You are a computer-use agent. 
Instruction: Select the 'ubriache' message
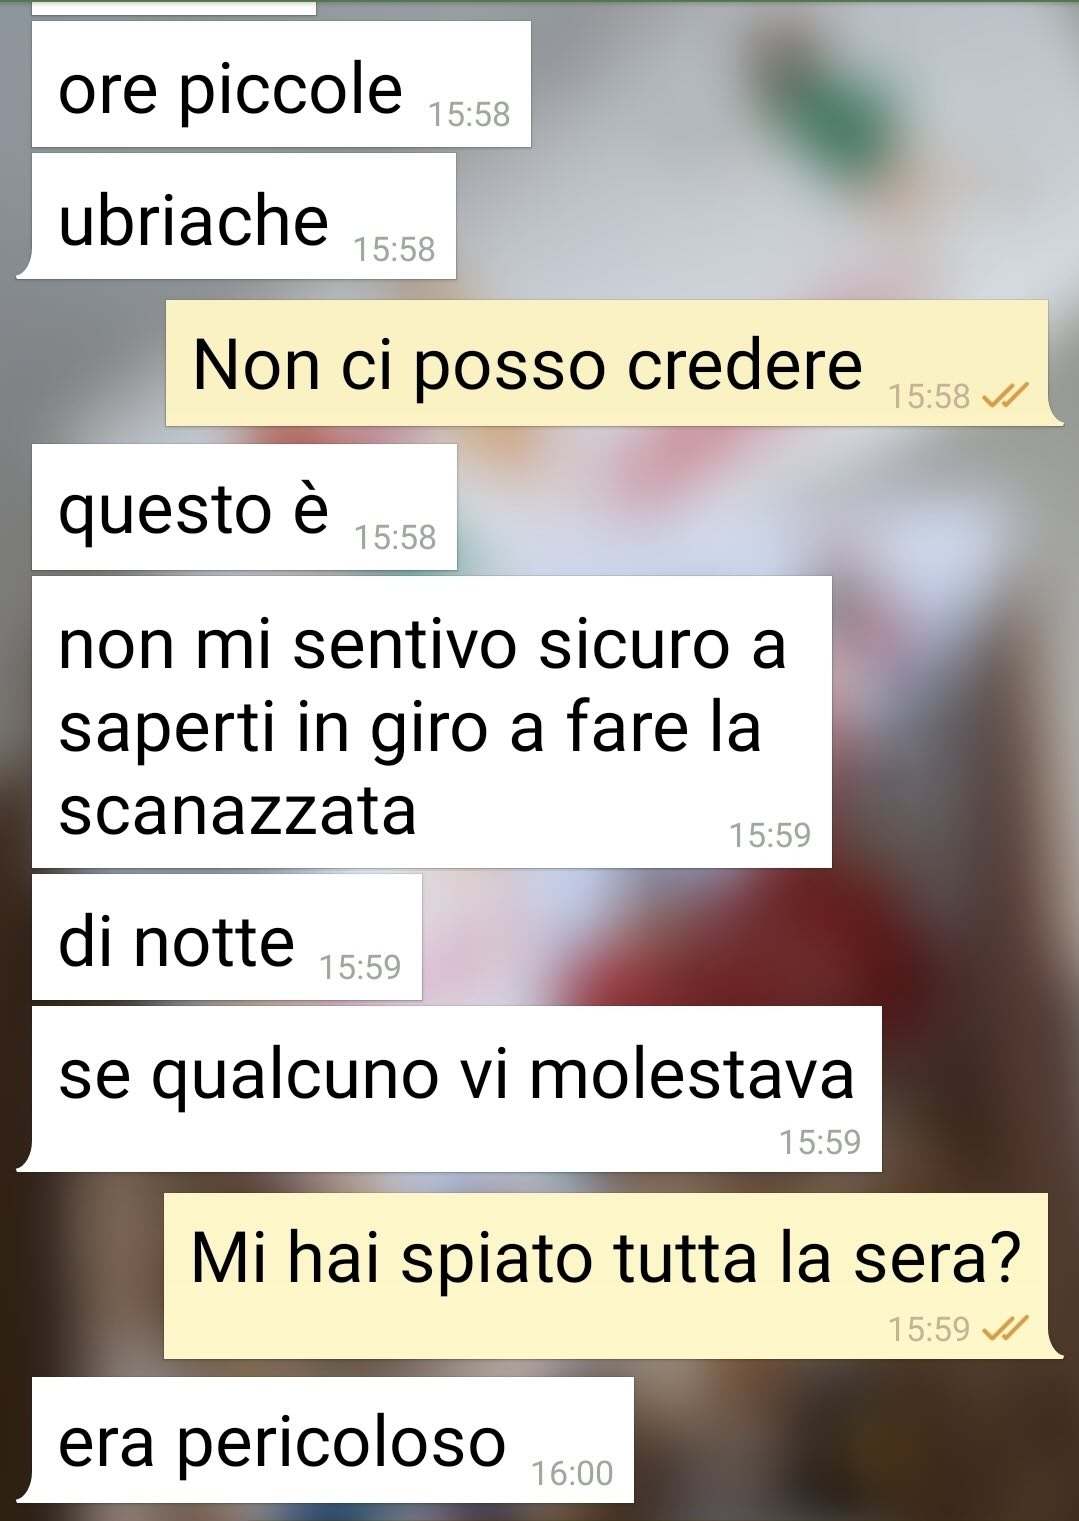tap(243, 216)
